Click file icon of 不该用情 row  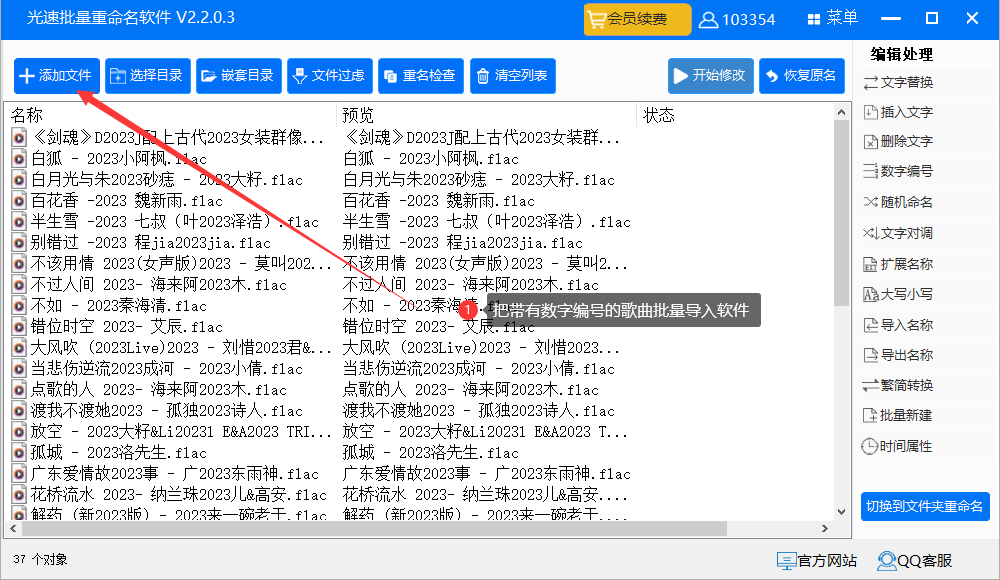coord(19,264)
